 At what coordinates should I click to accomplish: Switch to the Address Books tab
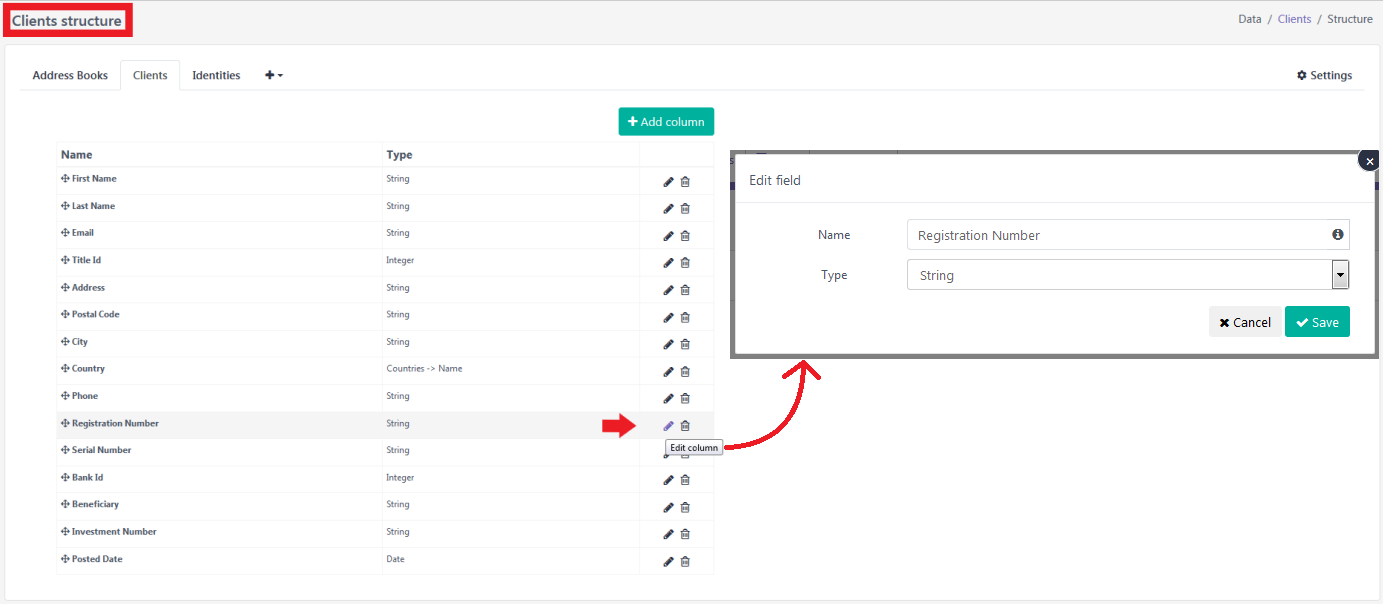[70, 74]
